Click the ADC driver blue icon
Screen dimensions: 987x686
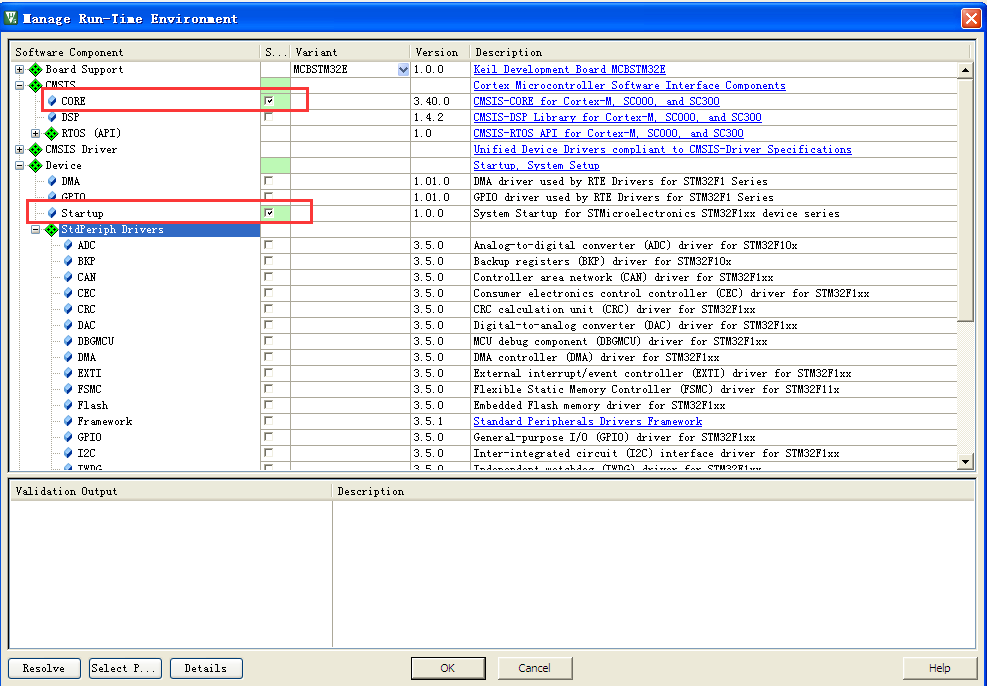coord(68,245)
